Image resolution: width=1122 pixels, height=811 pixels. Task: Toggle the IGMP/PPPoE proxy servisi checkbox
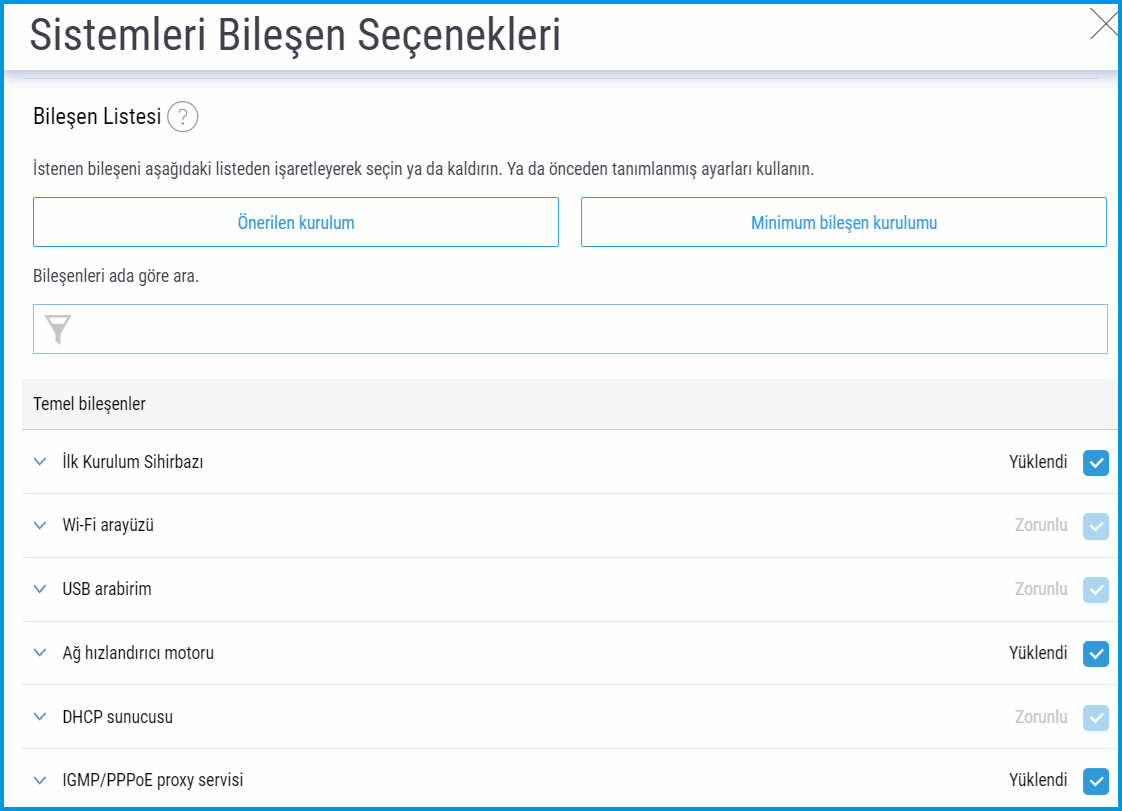click(x=1096, y=780)
